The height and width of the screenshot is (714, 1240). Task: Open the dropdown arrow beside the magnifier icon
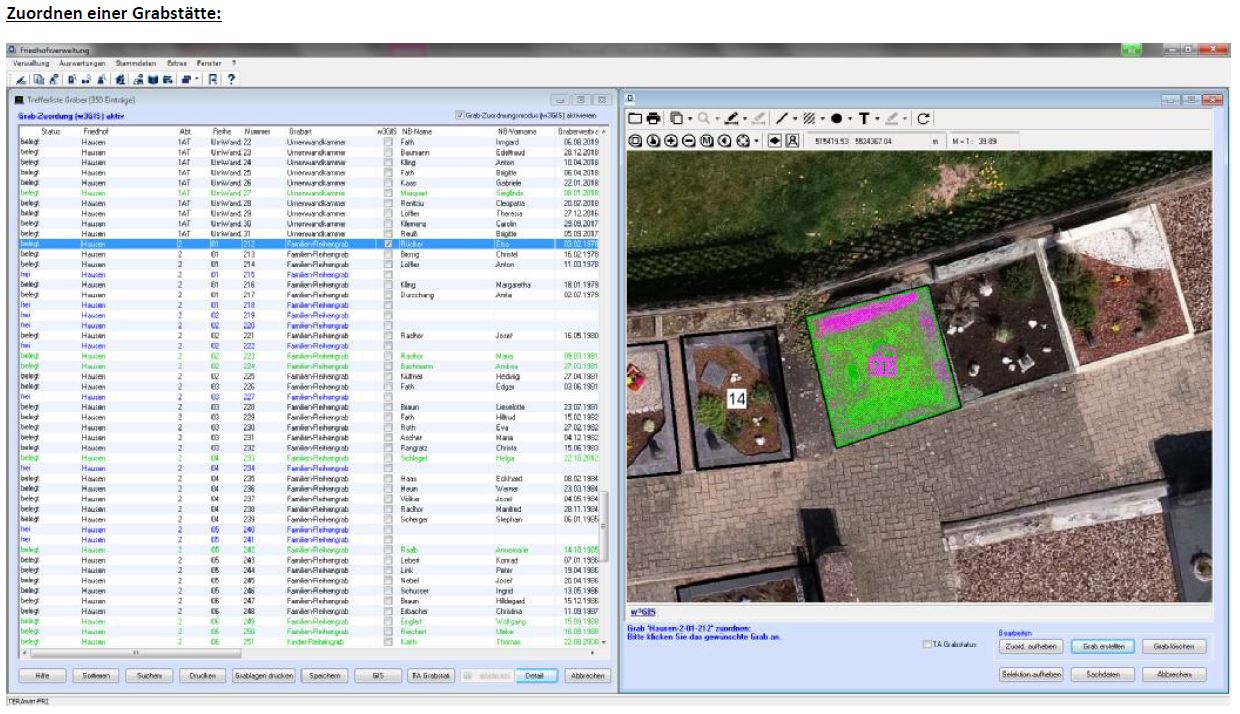click(x=716, y=120)
